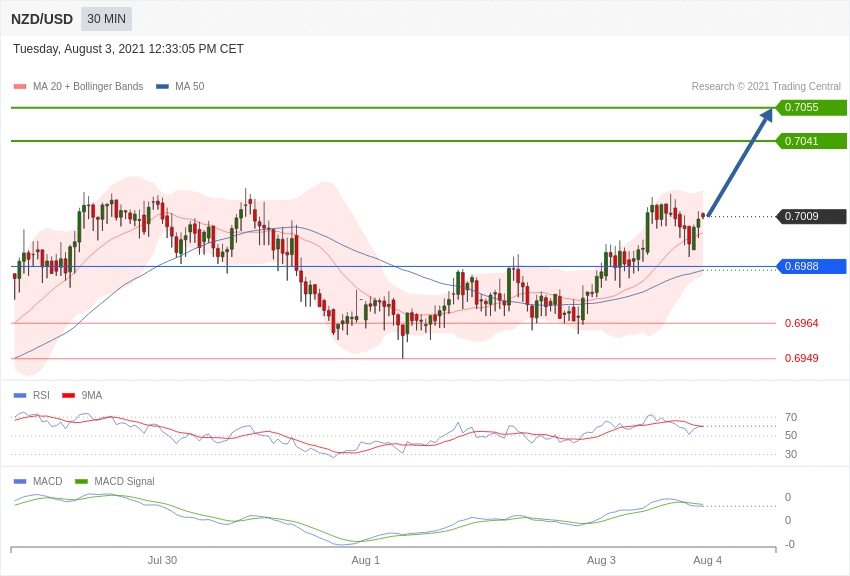Click the MACD Signal green legend swatch
This screenshot has width=850, height=576.
click(x=81, y=481)
